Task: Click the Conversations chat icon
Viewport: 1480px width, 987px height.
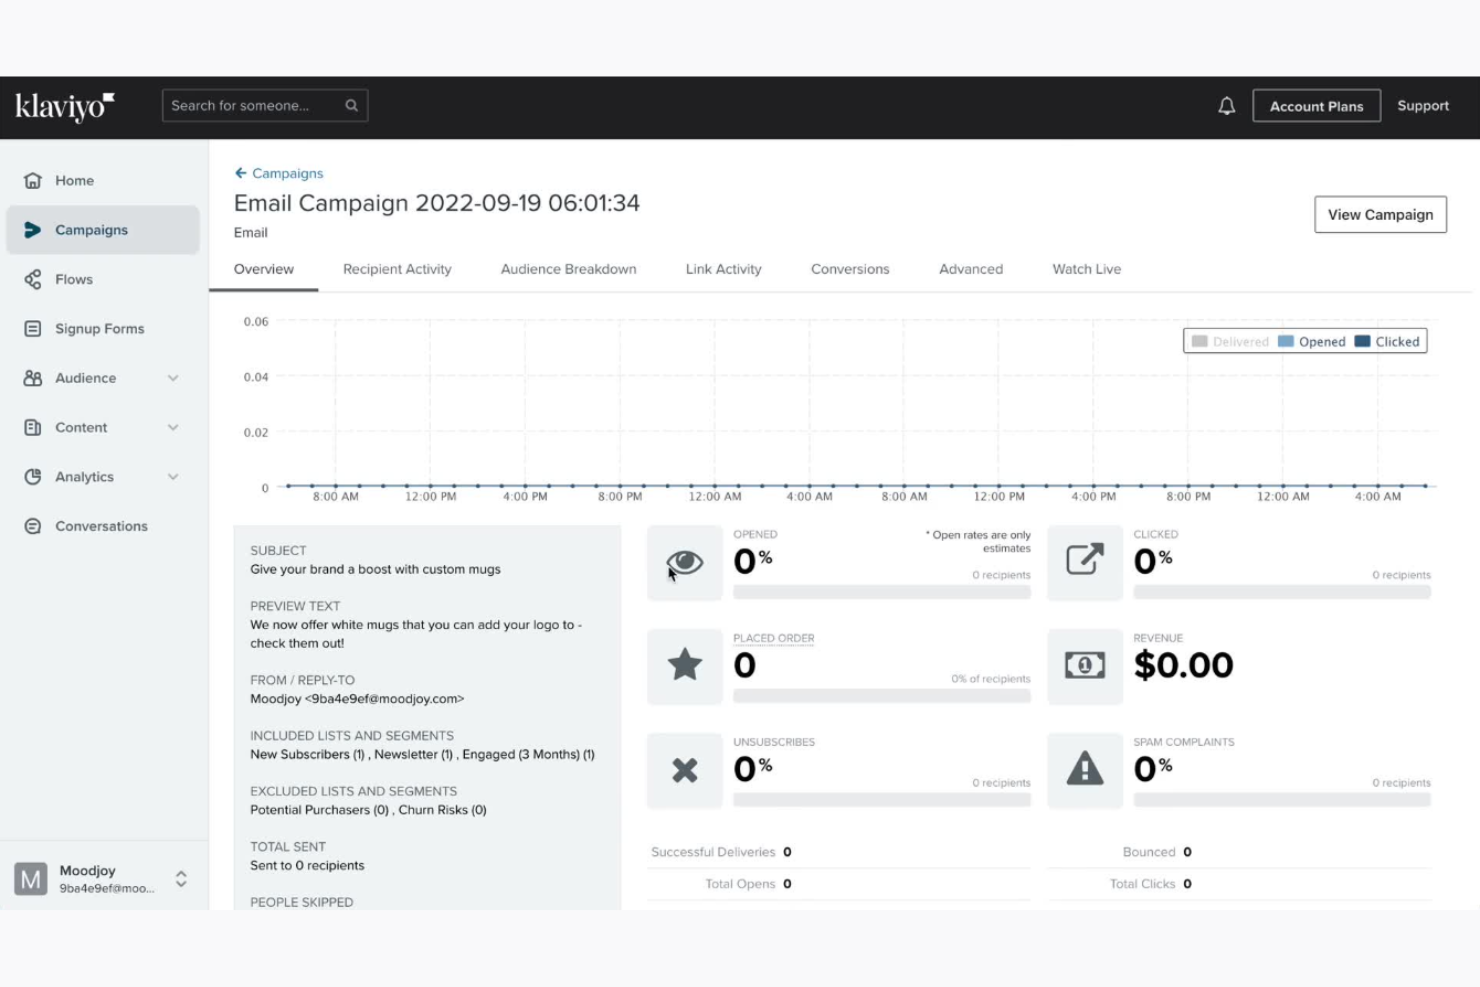Action: point(33,526)
